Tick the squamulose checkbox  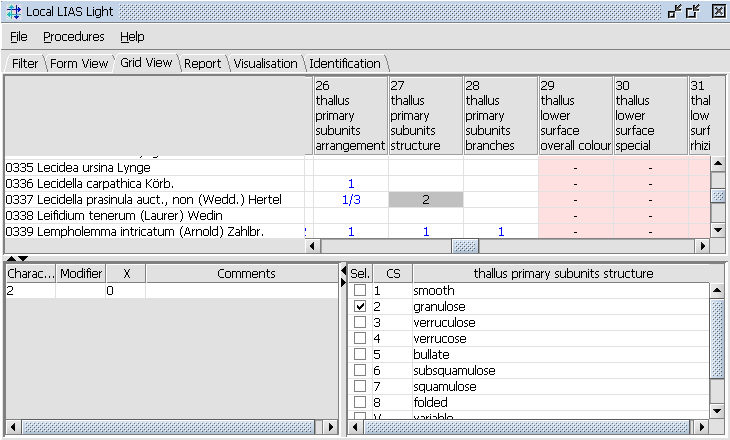(x=360, y=386)
